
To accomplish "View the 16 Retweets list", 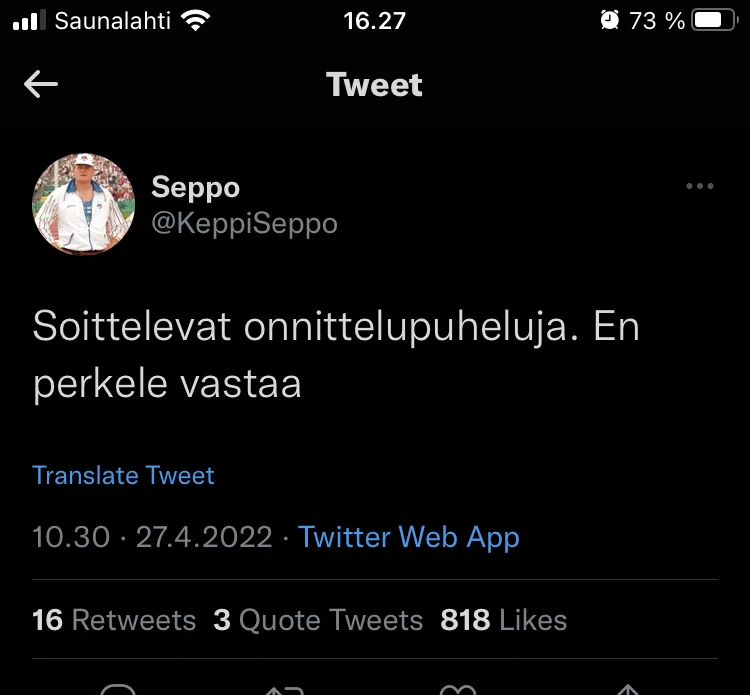I will pyautogui.click(x=114, y=620).
